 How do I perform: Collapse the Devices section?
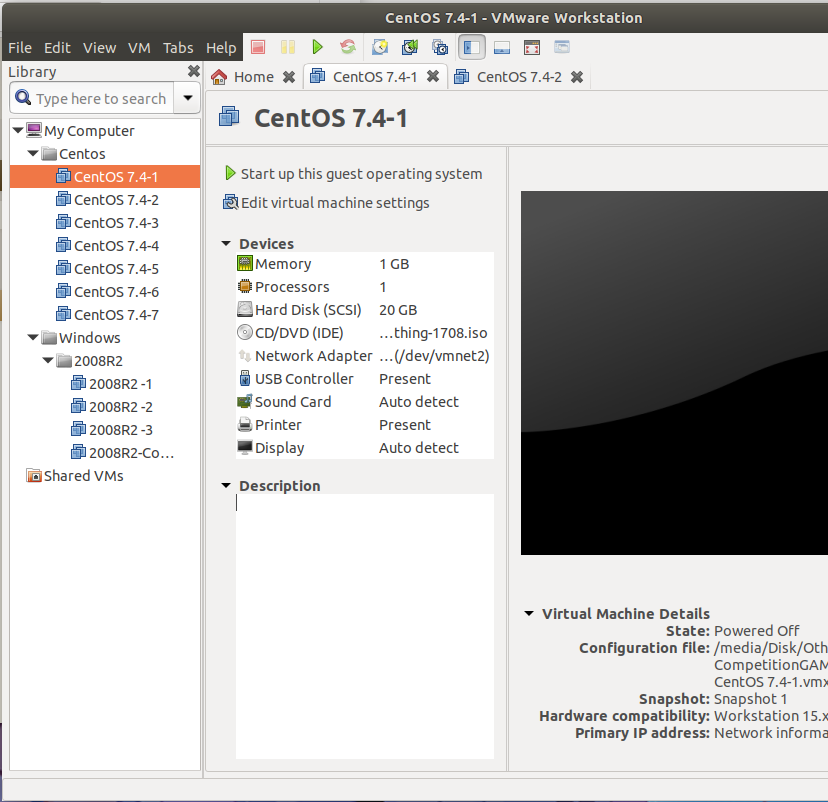coord(226,243)
